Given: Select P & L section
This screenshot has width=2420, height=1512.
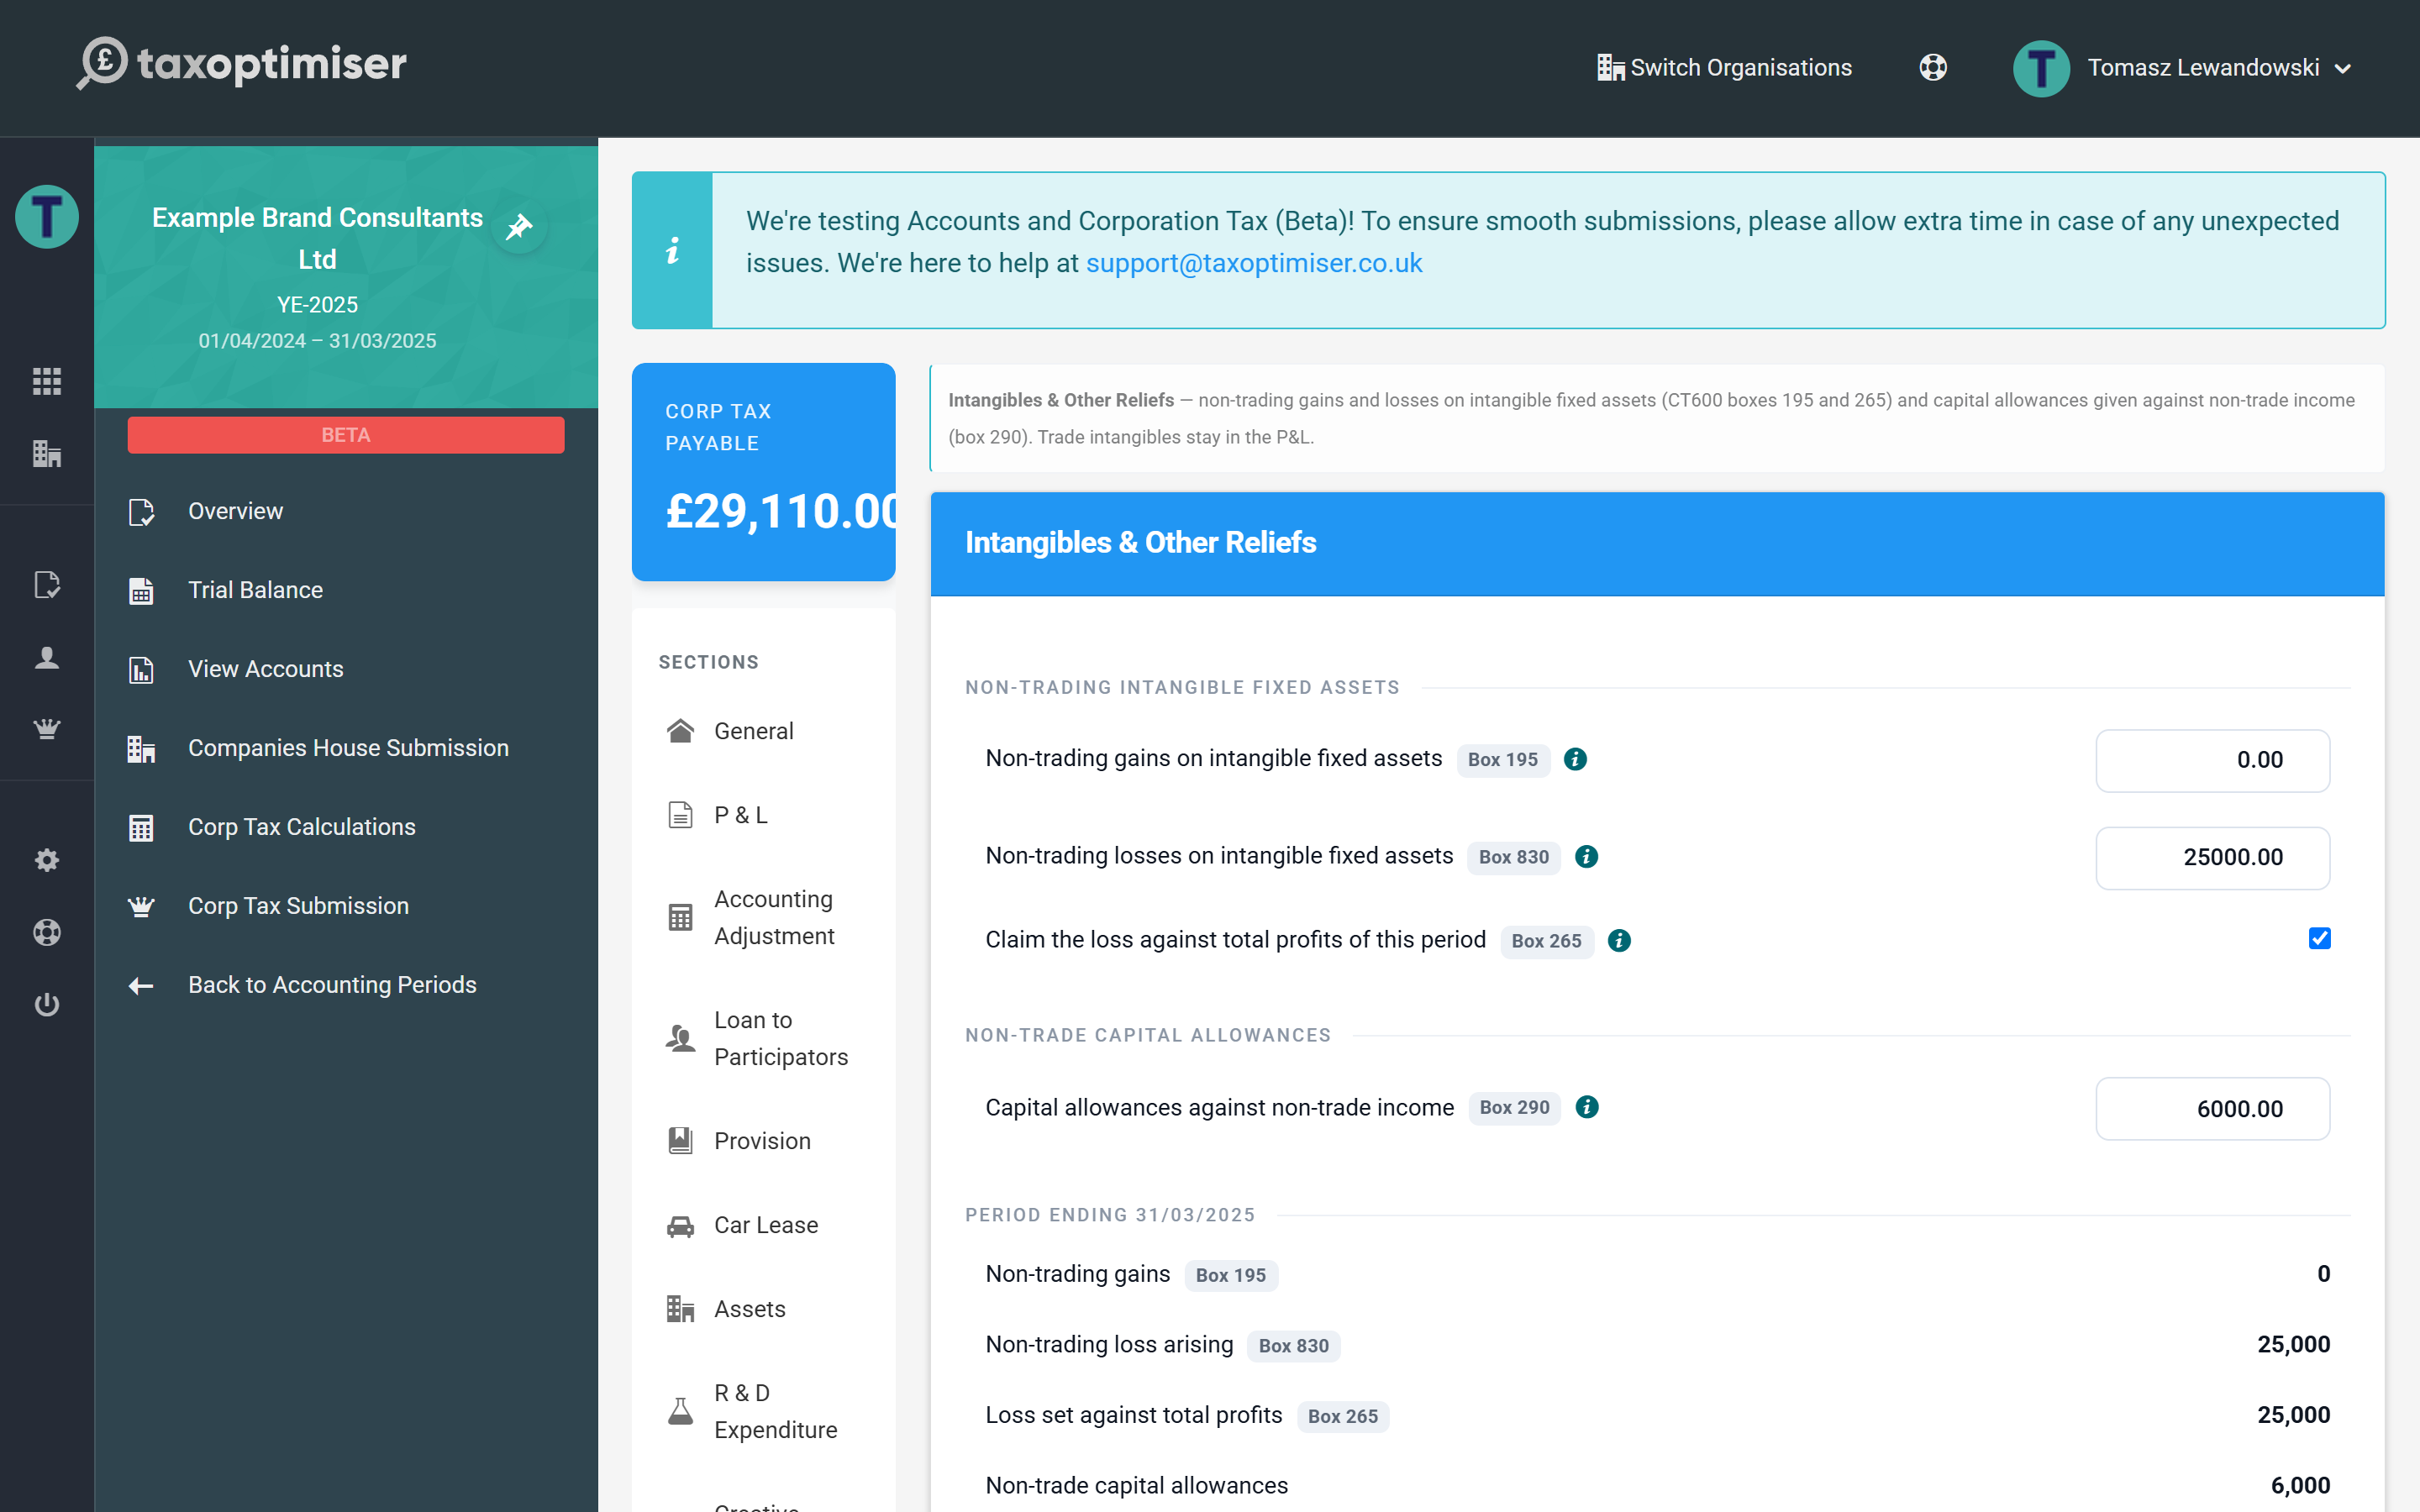Looking at the screenshot, I should coord(764,815).
